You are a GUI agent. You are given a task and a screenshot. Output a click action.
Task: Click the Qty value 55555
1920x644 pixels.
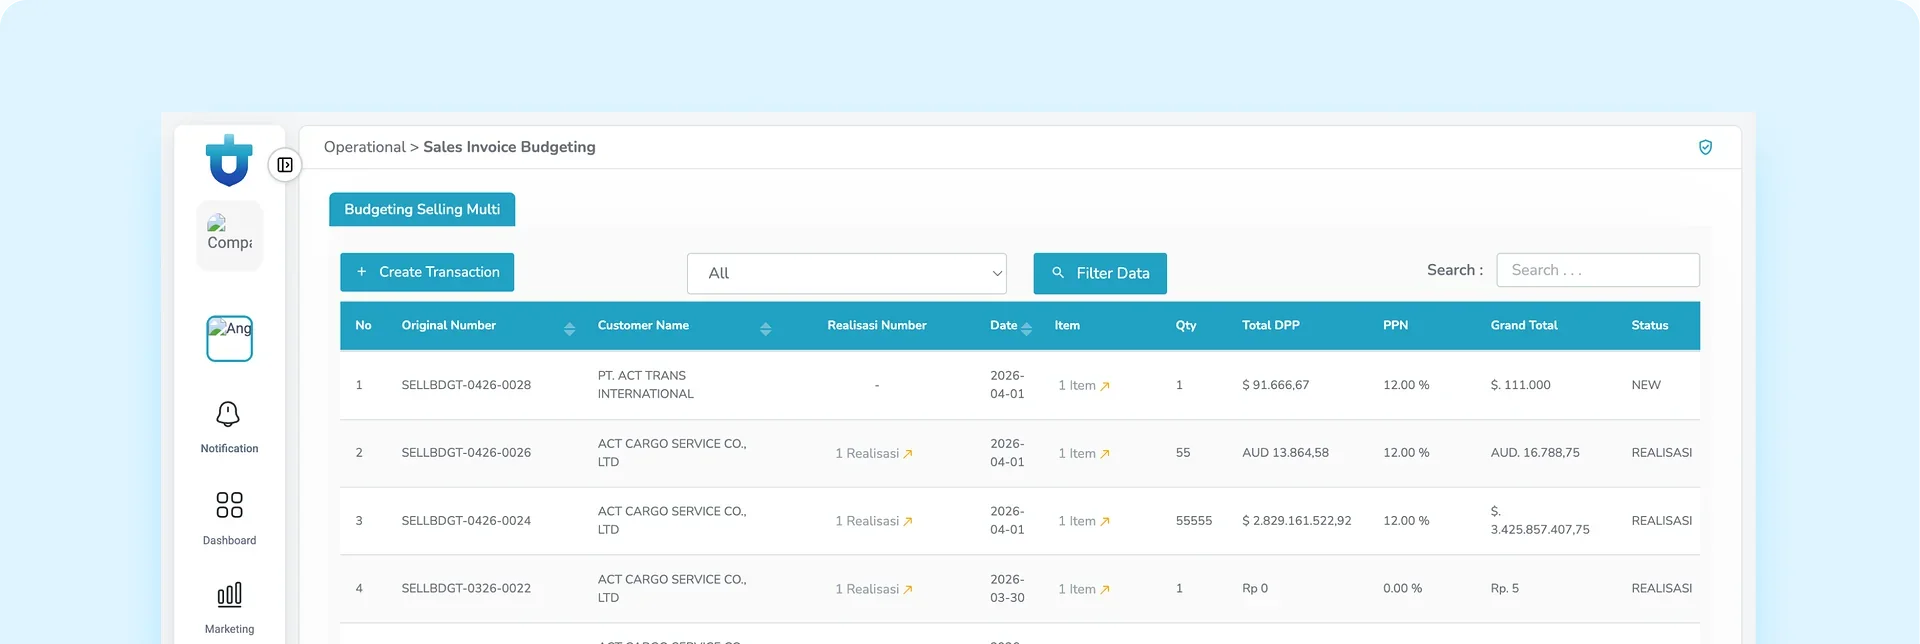1193,521
